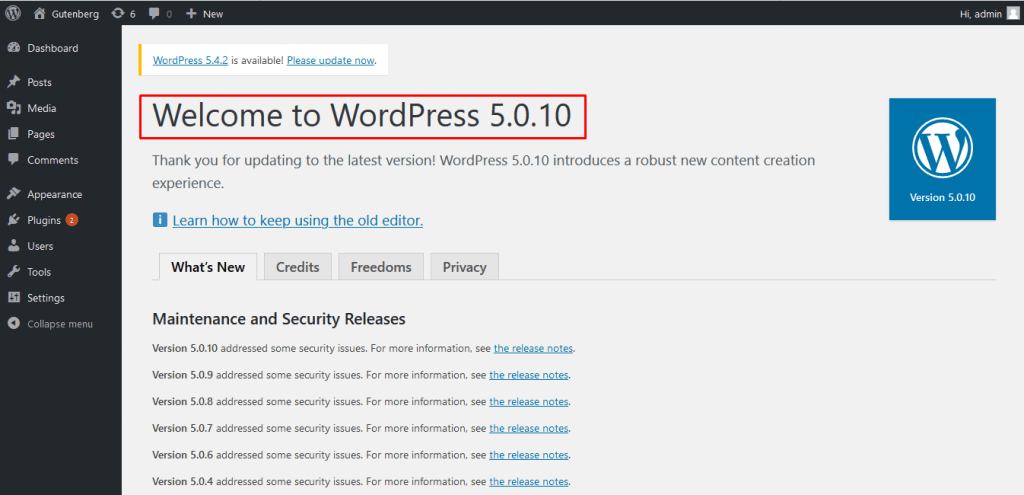Image resolution: width=1024 pixels, height=495 pixels.
Task: Switch to the Freedoms tab
Action: 381,266
